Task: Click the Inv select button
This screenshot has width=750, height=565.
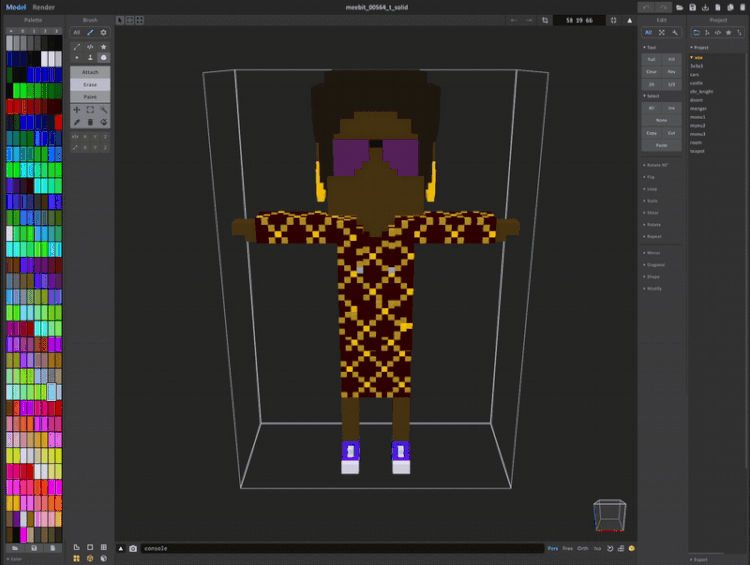Action: 672,108
